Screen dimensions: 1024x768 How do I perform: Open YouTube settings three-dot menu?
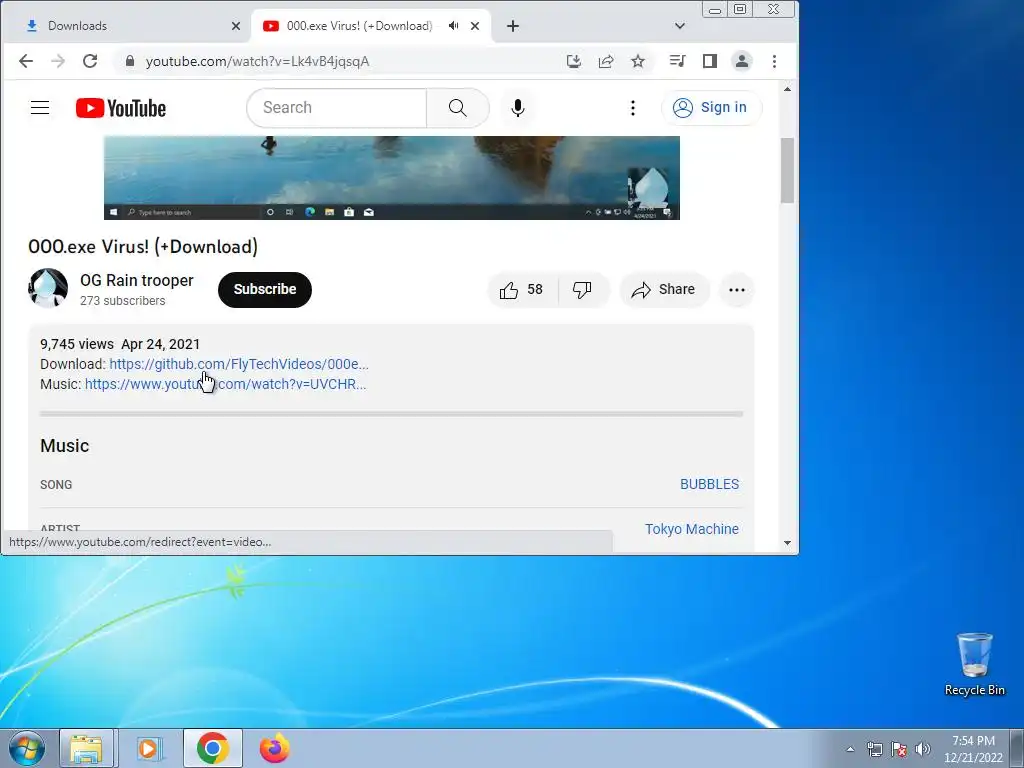click(x=632, y=108)
